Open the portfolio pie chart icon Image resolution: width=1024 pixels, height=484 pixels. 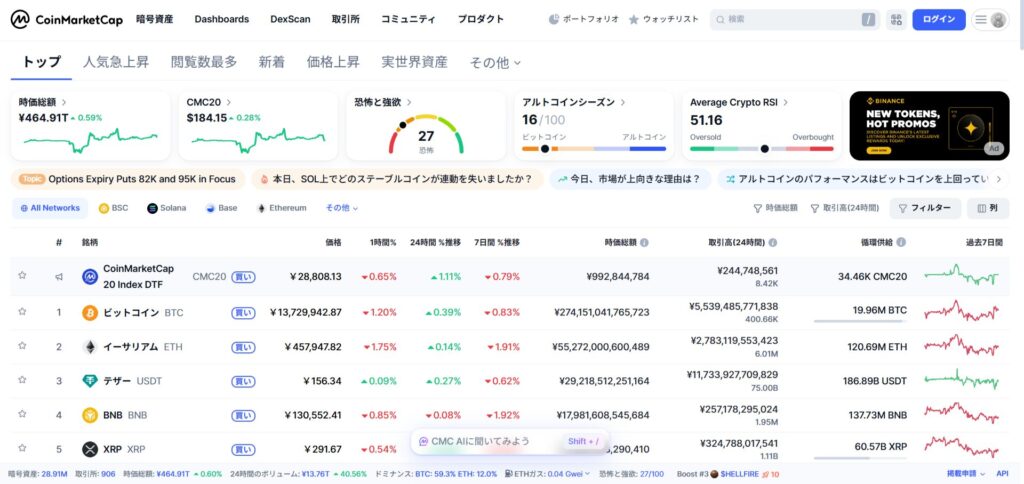pos(554,20)
